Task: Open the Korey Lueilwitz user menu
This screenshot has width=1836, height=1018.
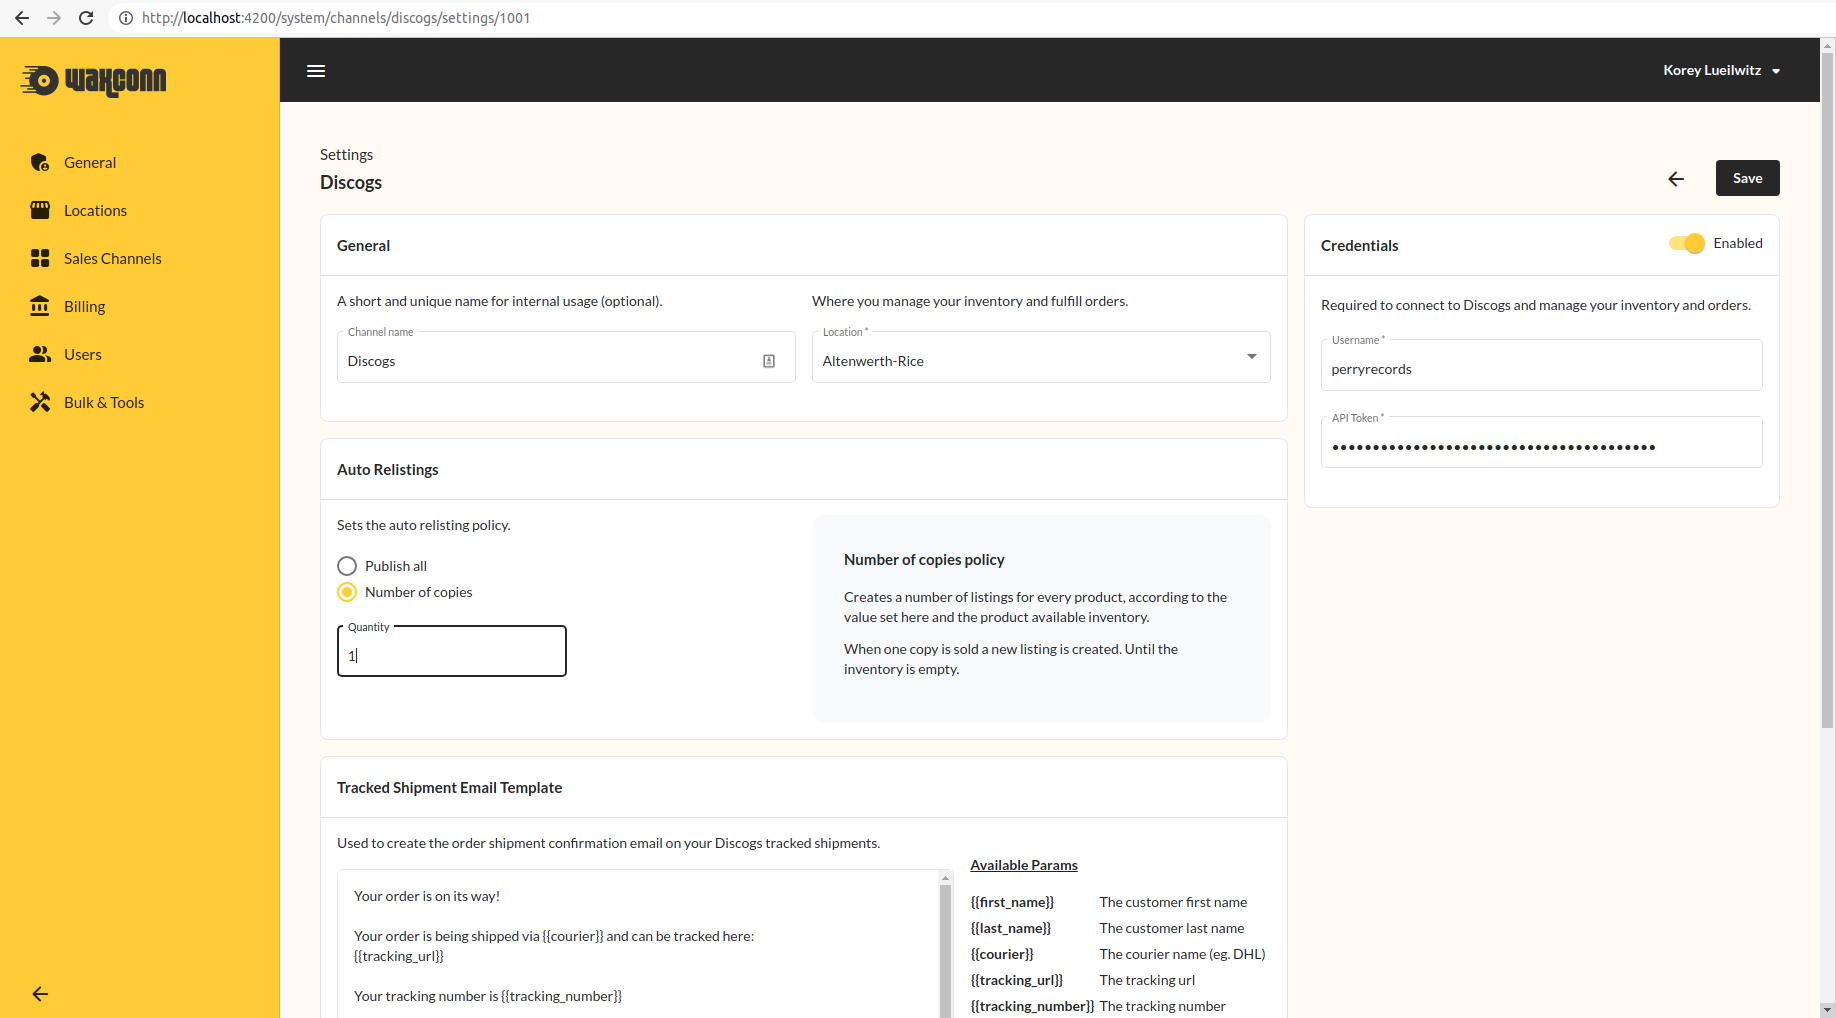Action: coord(1721,70)
